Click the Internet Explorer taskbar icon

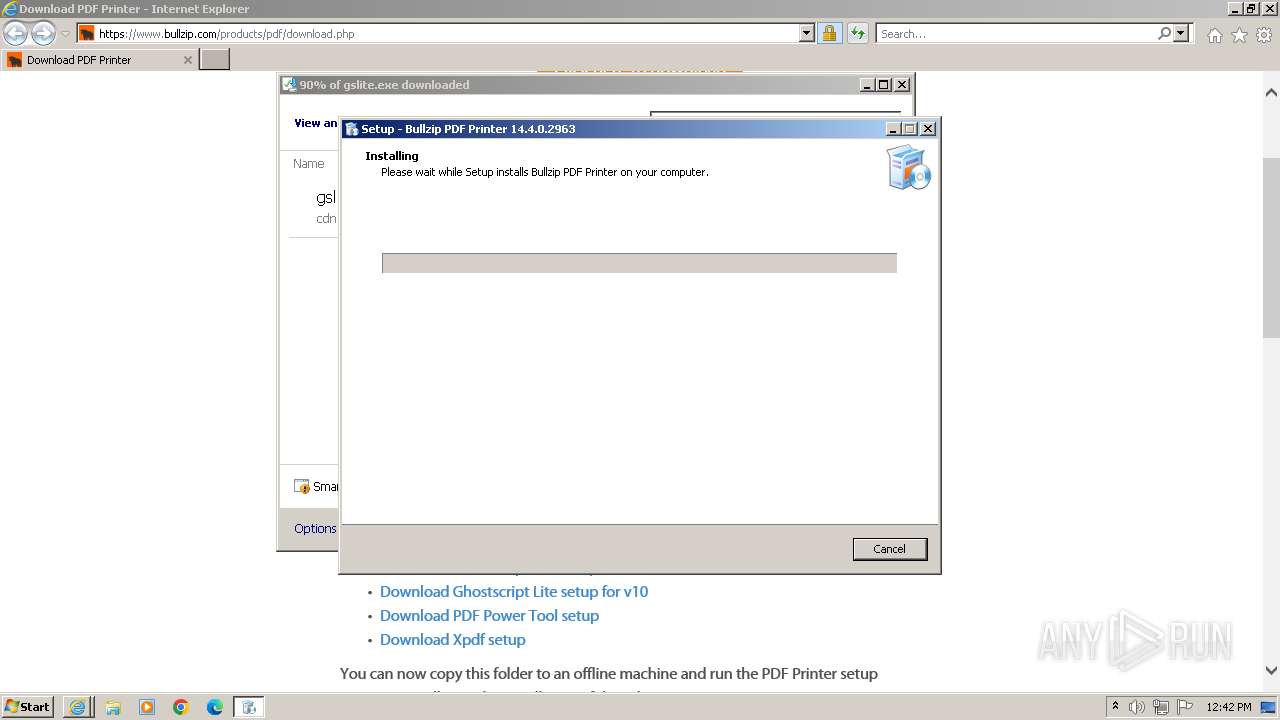[77, 707]
